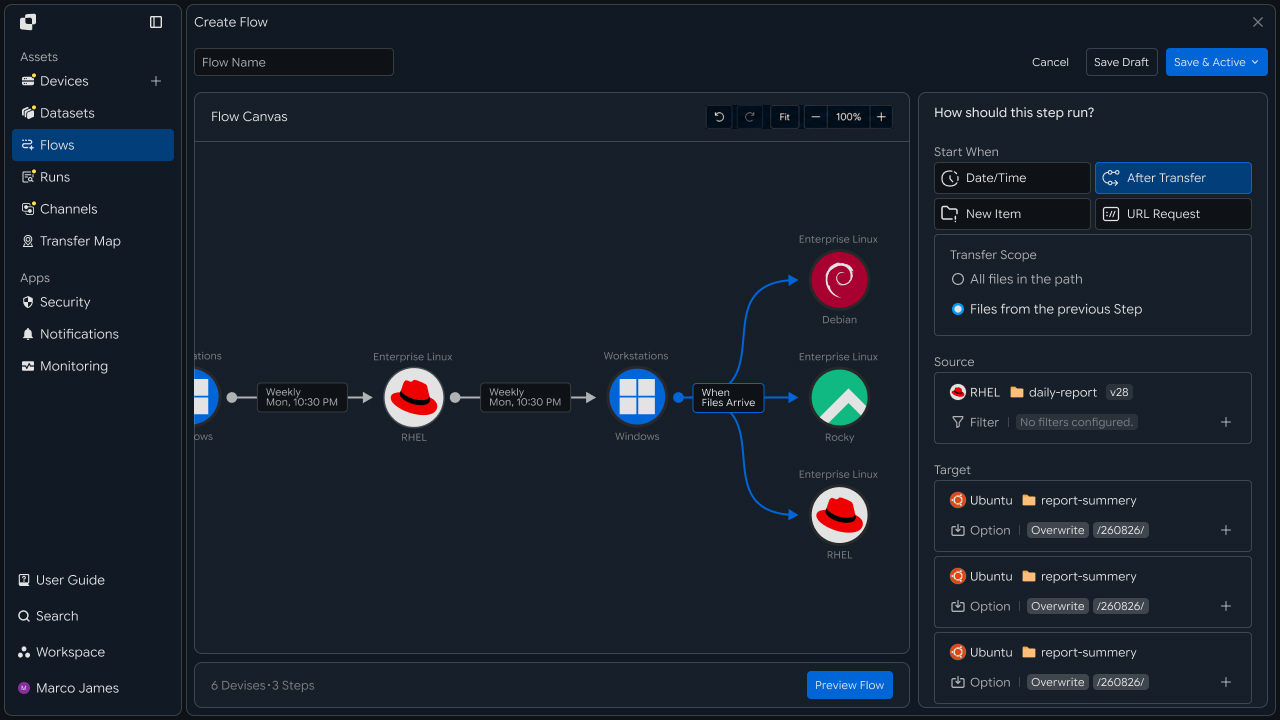Close the Create Flow dialog
Screen dimensions: 1280x720
pyautogui.click(x=1258, y=22)
